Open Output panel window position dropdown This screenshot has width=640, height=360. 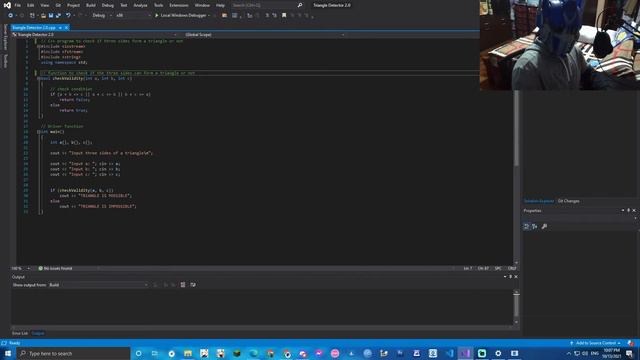tap(505, 277)
